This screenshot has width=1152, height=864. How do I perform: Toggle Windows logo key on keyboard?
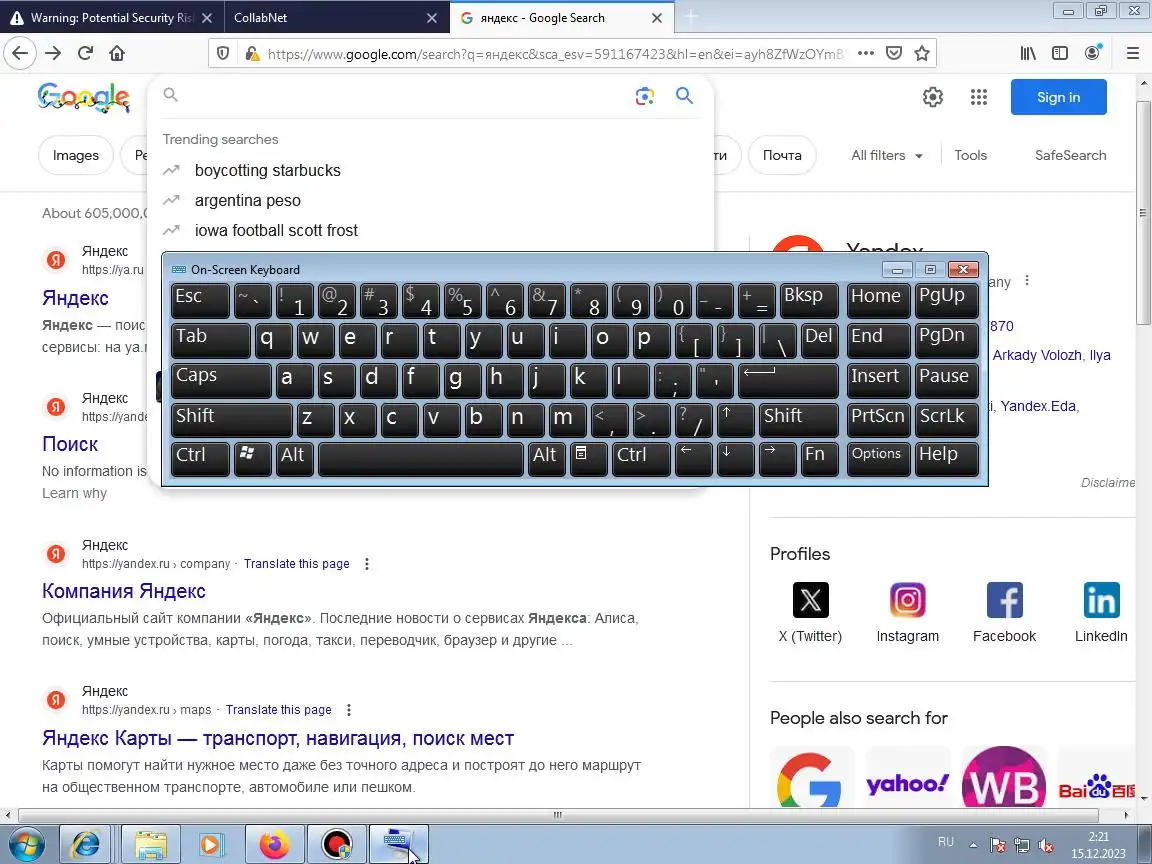[x=252, y=459]
